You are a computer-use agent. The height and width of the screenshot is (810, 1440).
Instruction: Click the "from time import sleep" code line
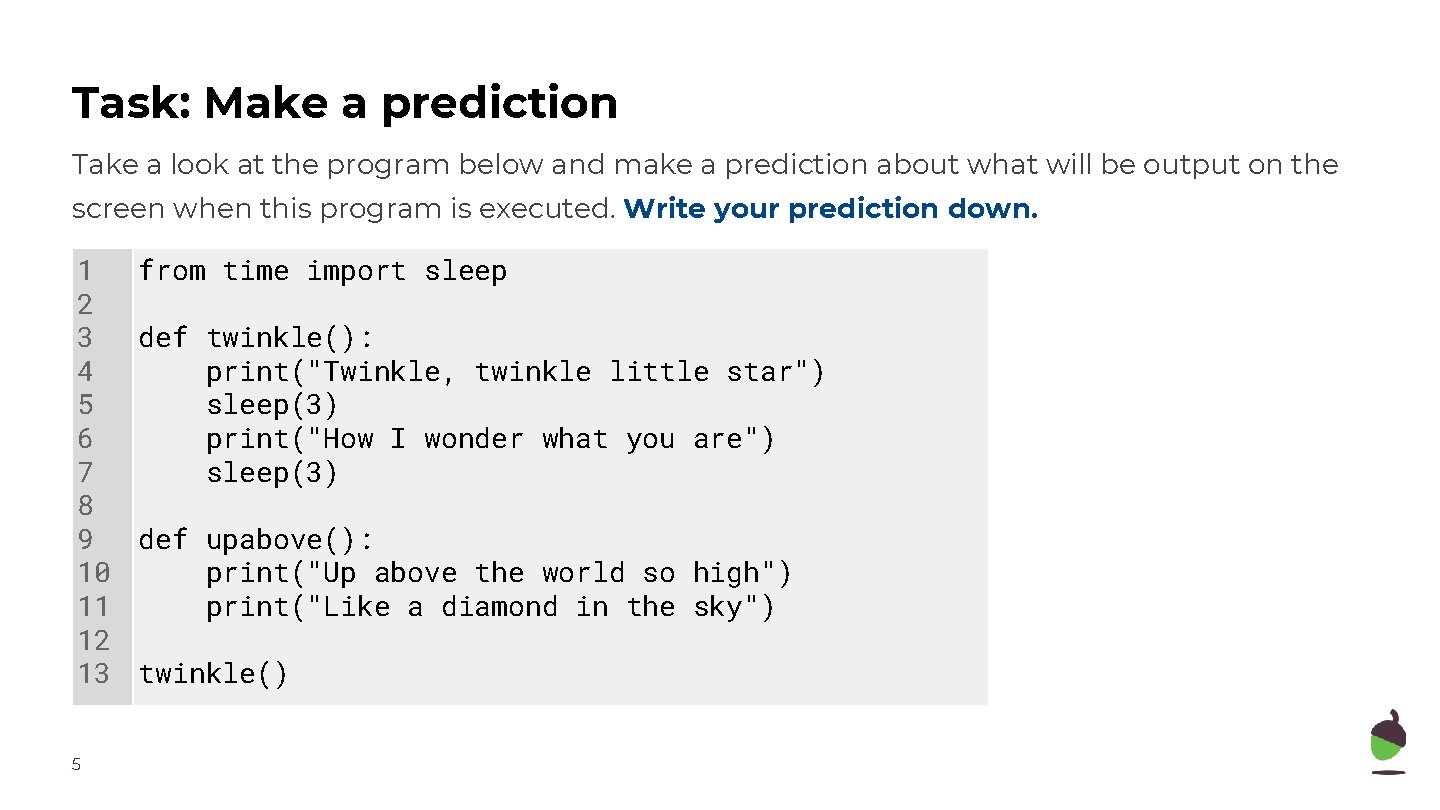click(x=322, y=271)
